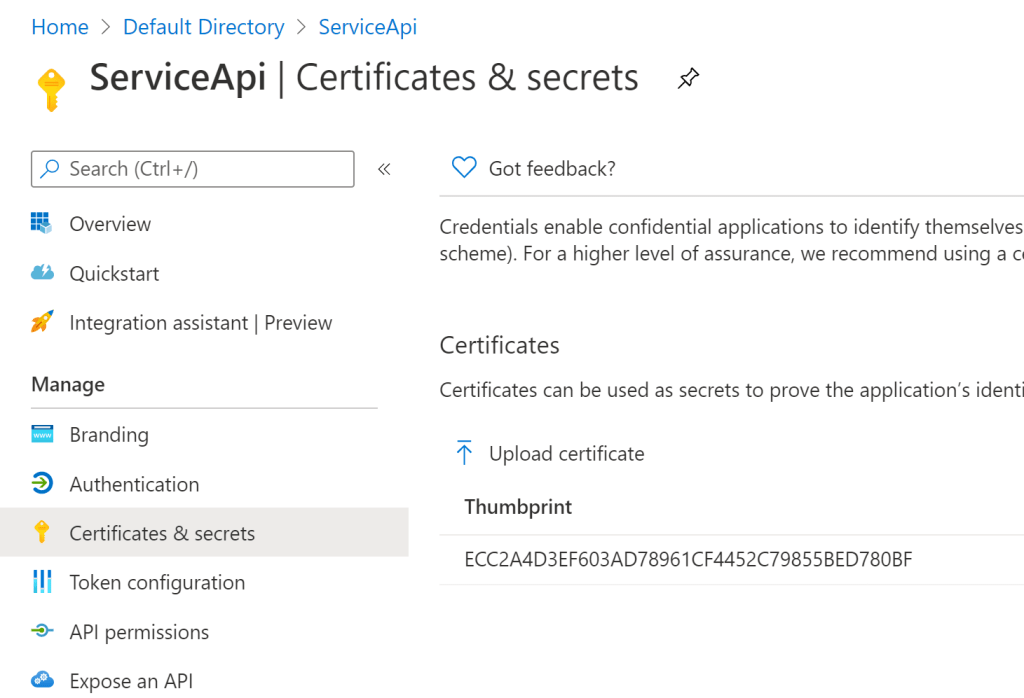Open the Expose an API section

click(130, 680)
